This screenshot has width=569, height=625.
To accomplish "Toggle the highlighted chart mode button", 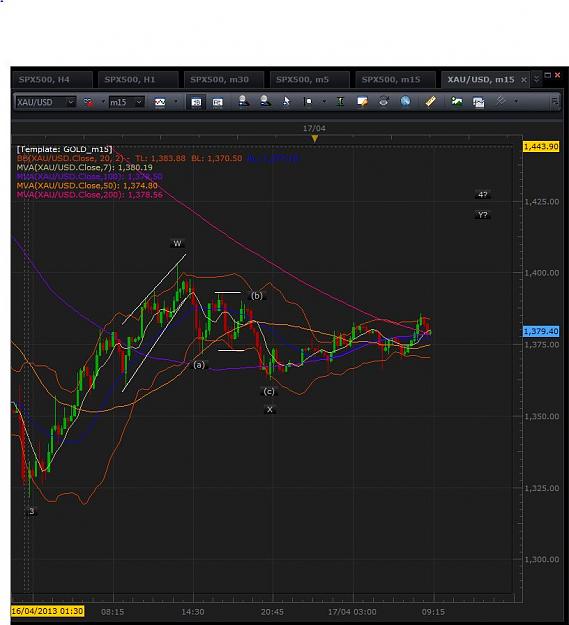I will [196, 102].
